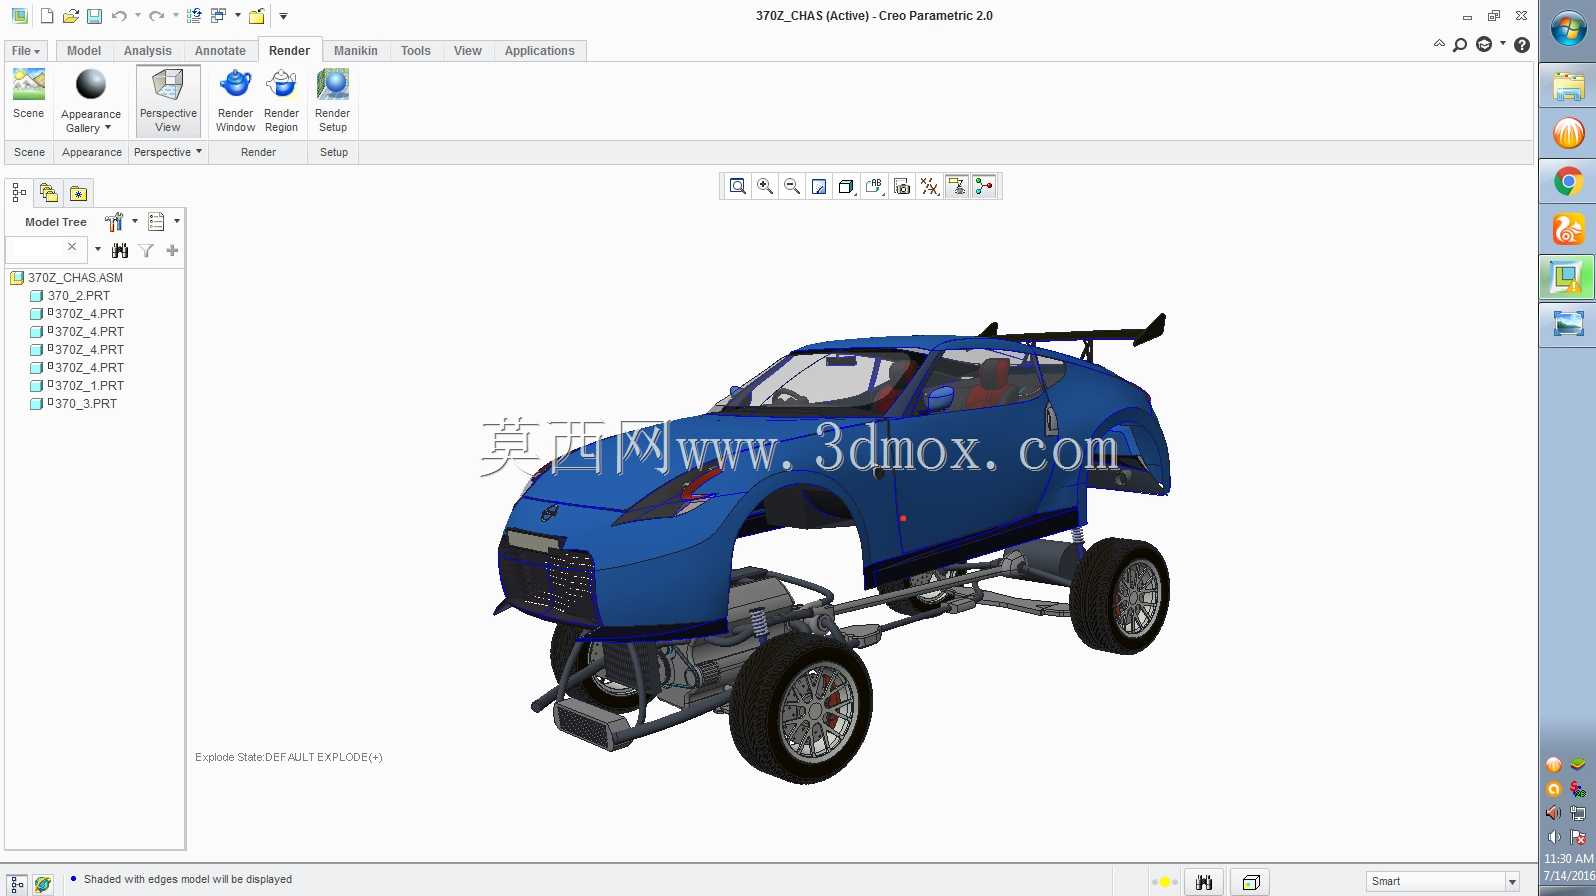Open the windows switcher icon

pos(218,16)
